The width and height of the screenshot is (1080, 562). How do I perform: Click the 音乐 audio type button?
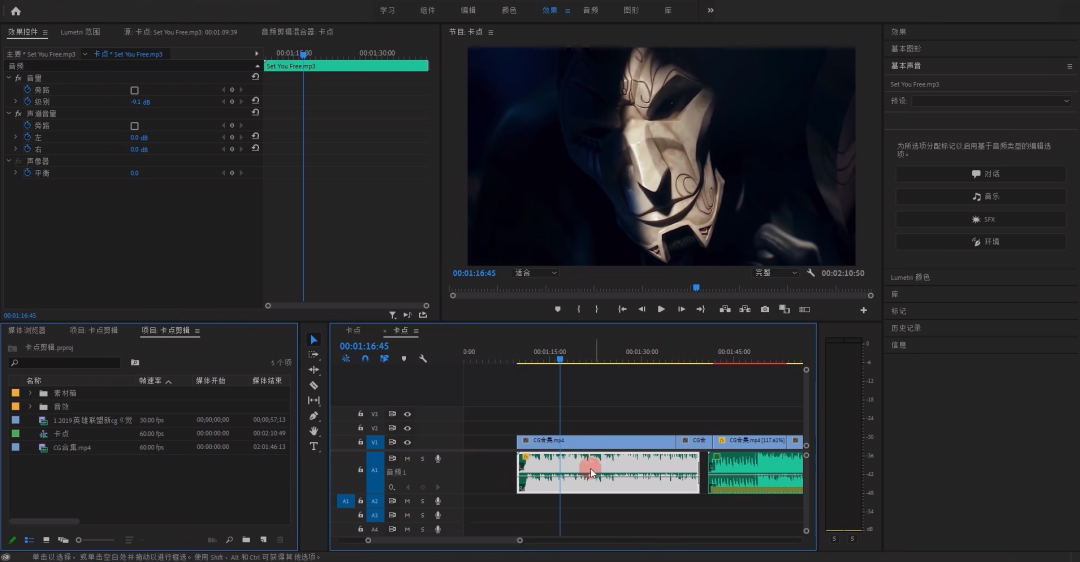980,197
